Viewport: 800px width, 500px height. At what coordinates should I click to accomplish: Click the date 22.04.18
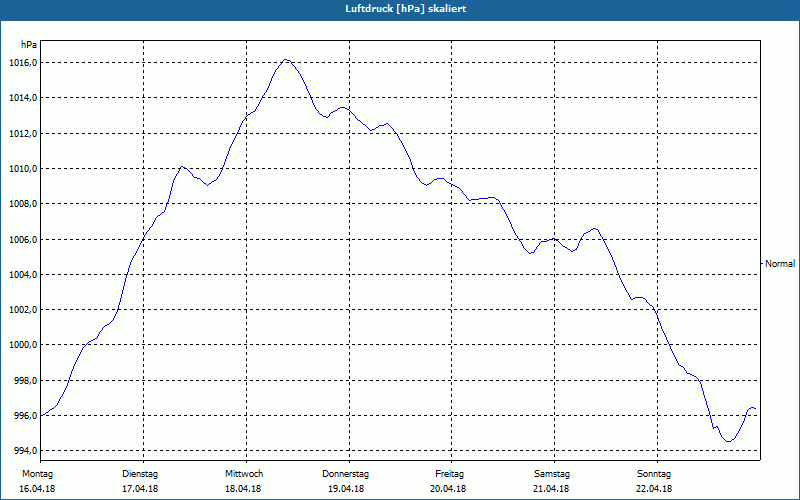[x=654, y=489]
